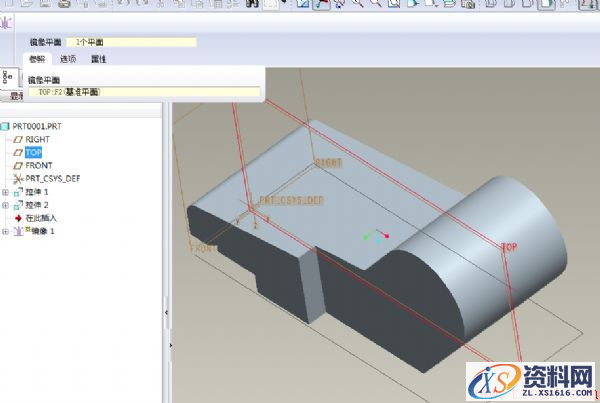The height and width of the screenshot is (403, 600).
Task: Switch to the 选项 tab
Action: (68, 60)
